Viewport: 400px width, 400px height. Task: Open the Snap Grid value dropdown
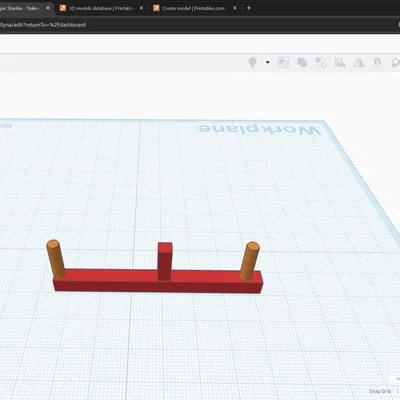click(397, 391)
